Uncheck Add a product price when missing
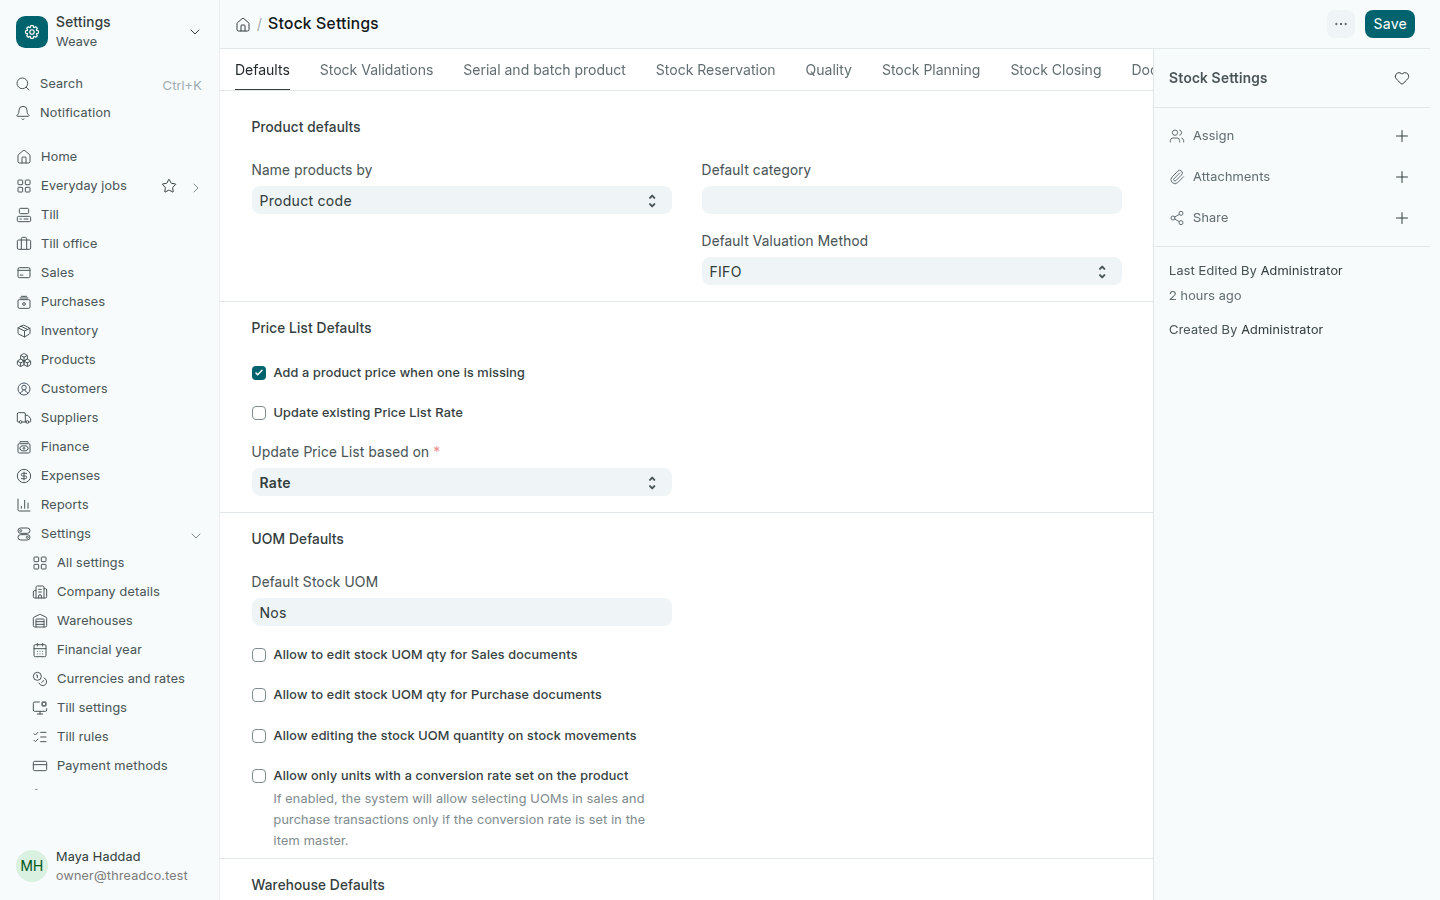The height and width of the screenshot is (900, 1440). click(x=259, y=373)
